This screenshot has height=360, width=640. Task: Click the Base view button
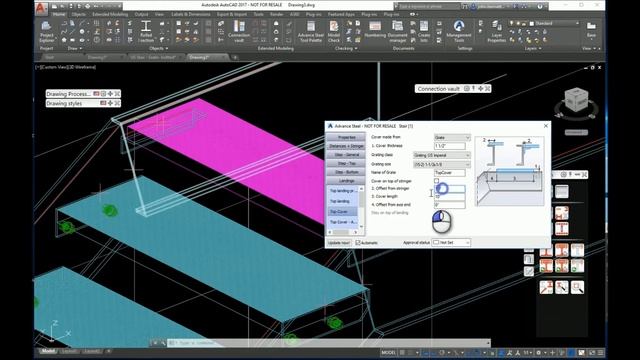coord(591,30)
